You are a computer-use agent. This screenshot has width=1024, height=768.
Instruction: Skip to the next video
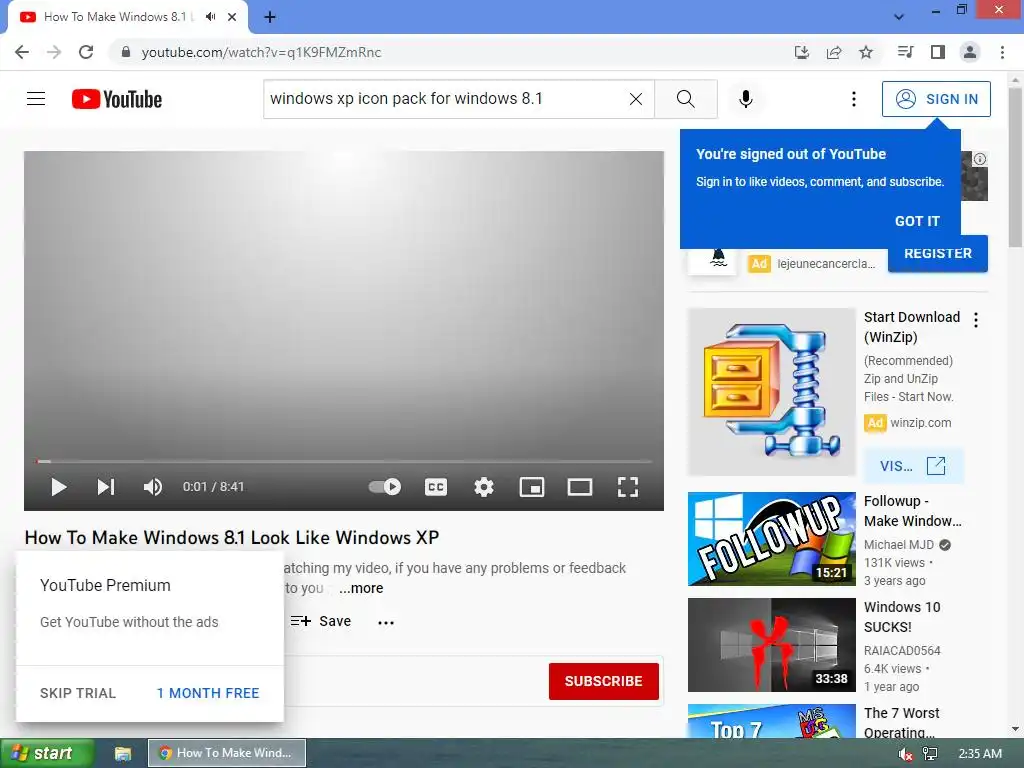[106, 487]
